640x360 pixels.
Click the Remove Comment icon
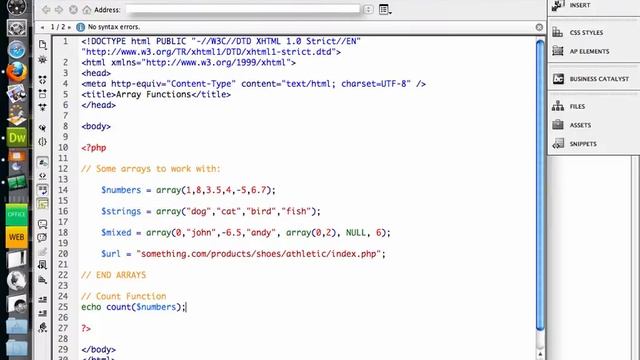(x=42, y=238)
